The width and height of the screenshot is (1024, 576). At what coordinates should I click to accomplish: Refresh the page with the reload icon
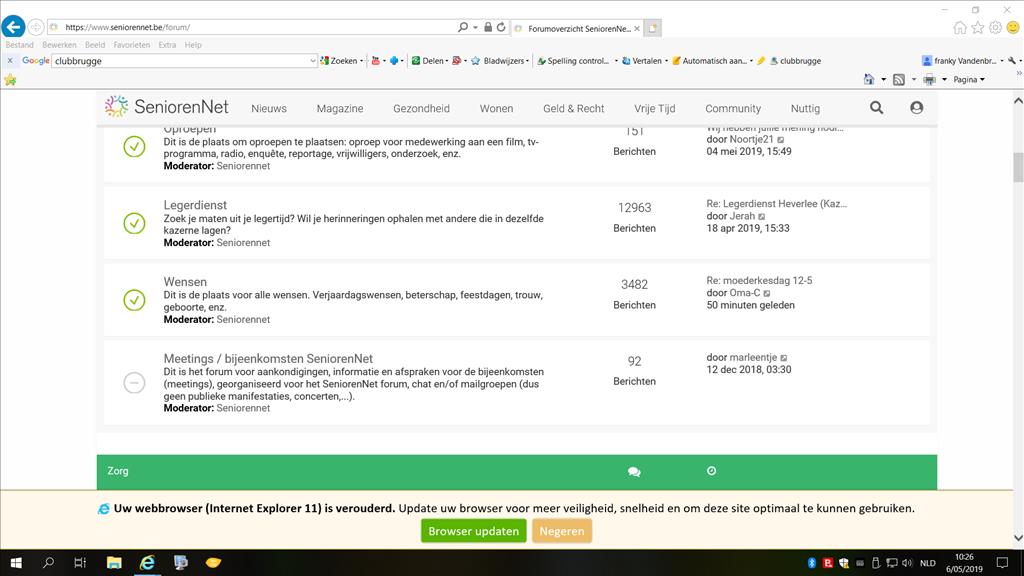(x=500, y=27)
